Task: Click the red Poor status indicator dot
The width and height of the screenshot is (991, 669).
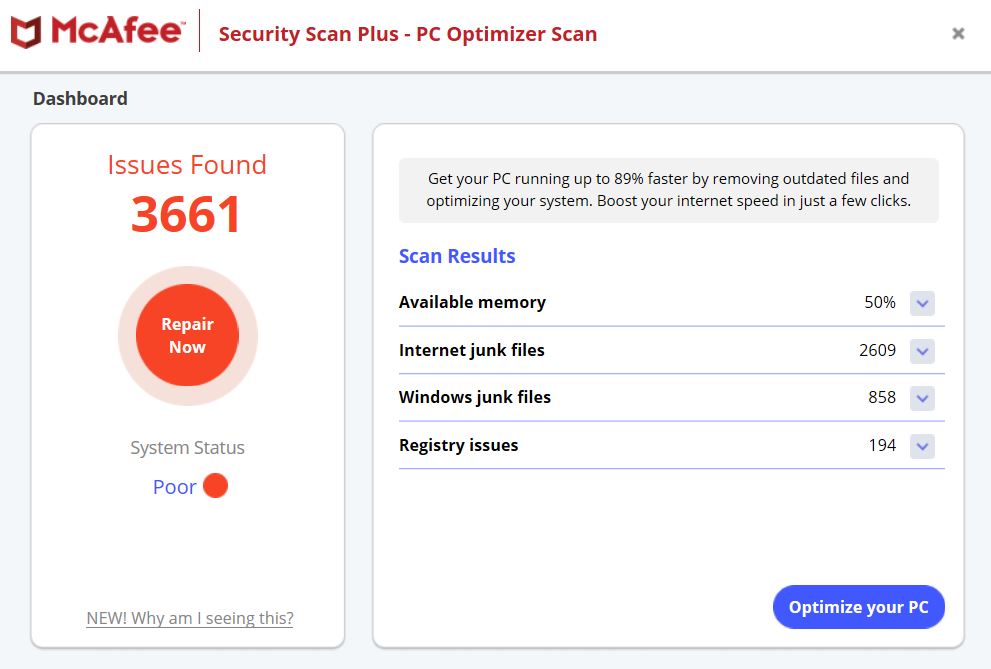Action: tap(215, 486)
